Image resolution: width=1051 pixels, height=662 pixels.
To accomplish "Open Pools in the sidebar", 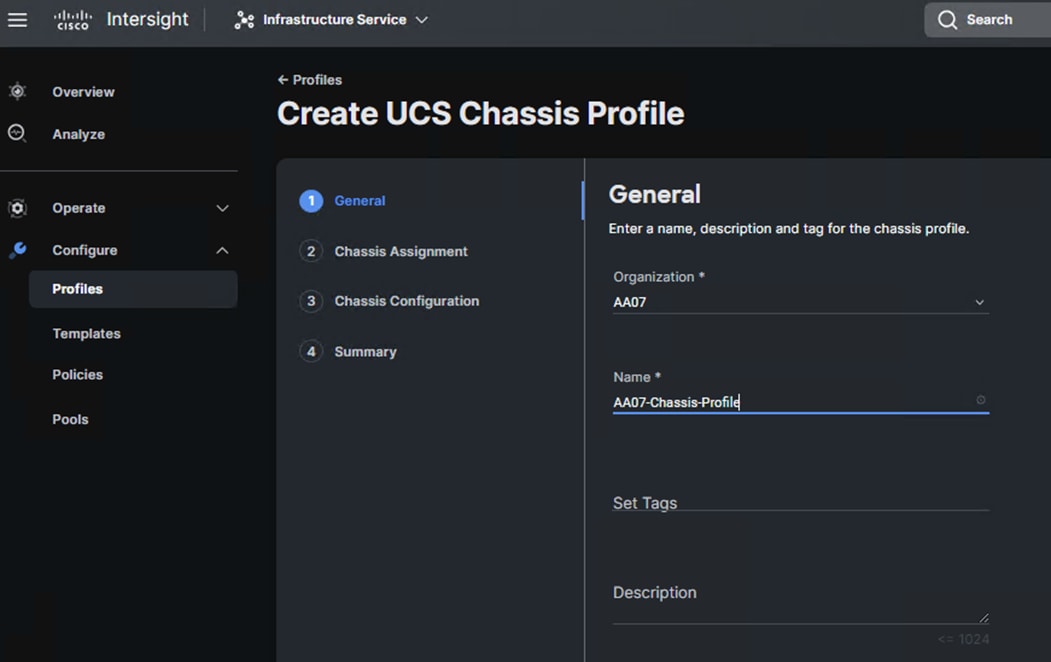I will click(x=70, y=419).
